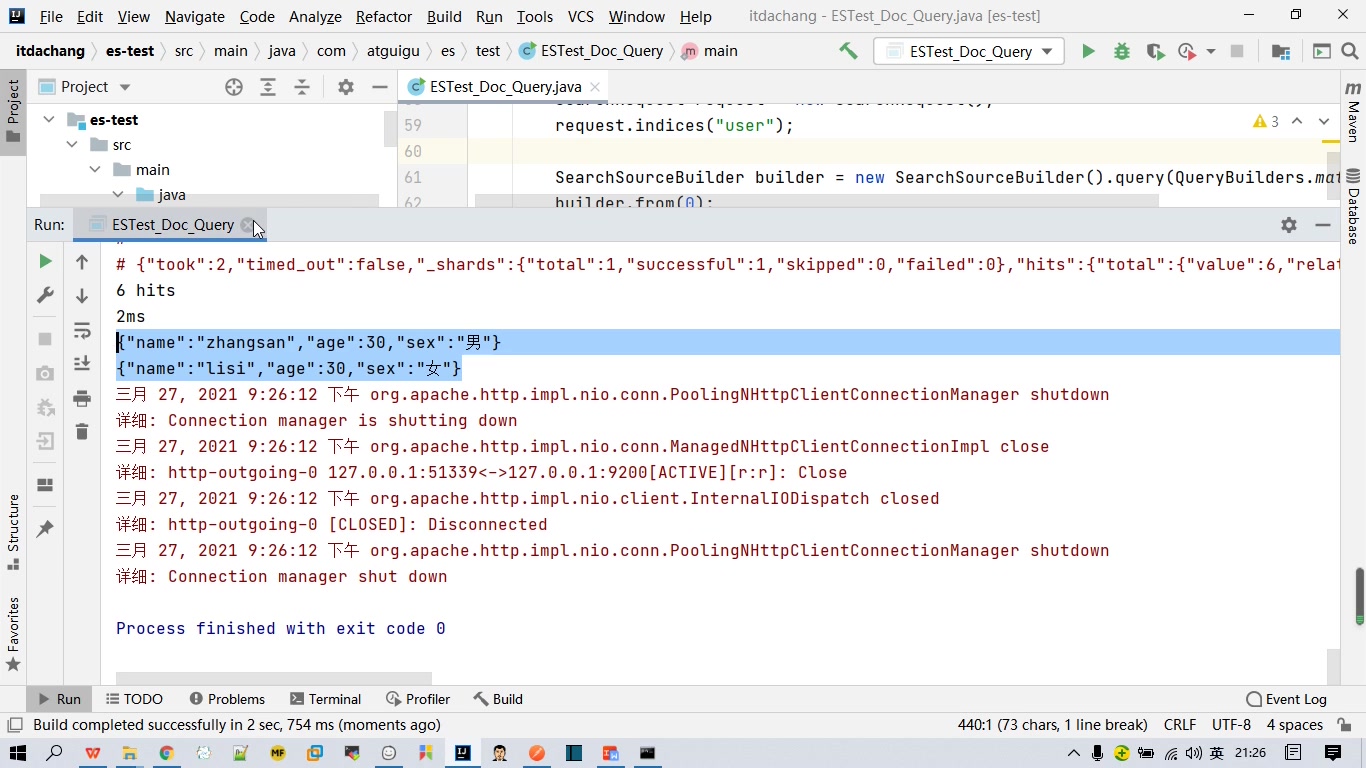The width and height of the screenshot is (1366, 768).
Task: Toggle soft-wrap in the console
Action: coord(82,331)
